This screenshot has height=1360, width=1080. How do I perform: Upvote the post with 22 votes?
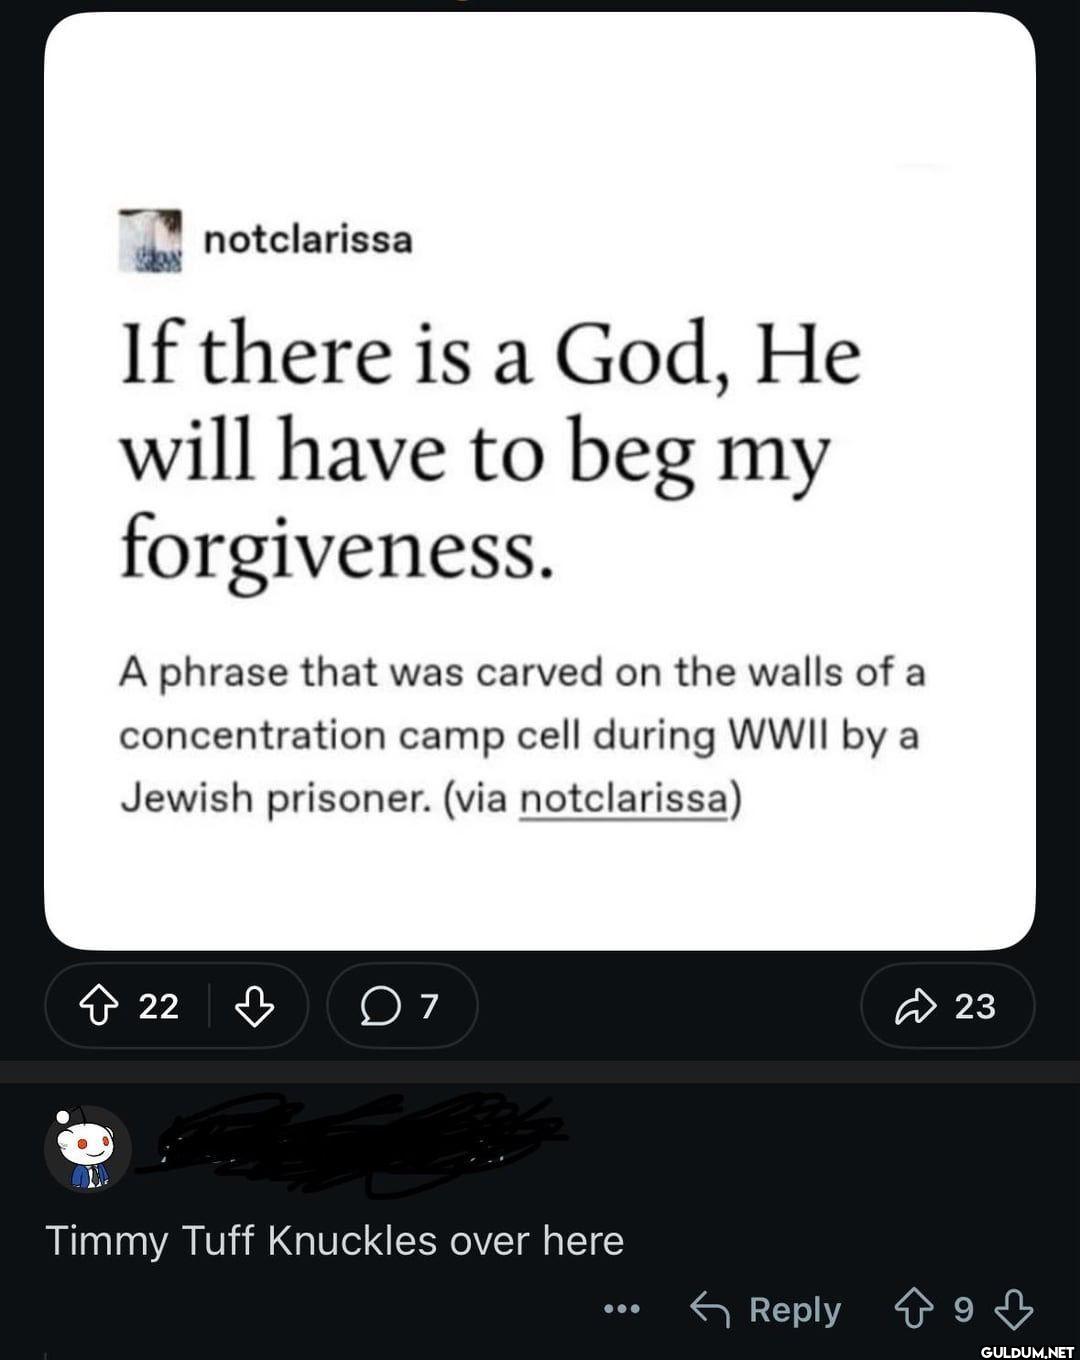[100, 1006]
